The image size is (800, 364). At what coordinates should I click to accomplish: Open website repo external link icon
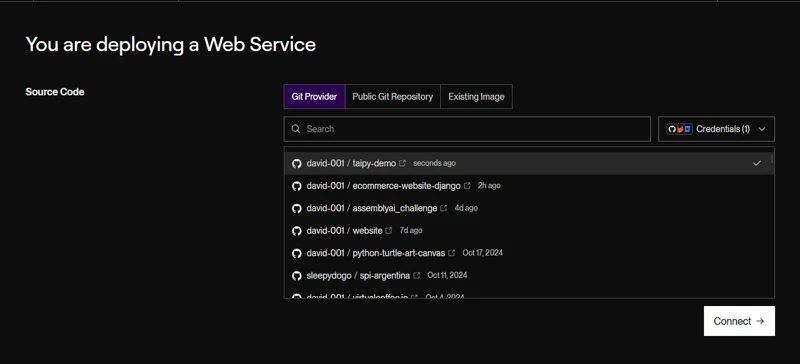(x=389, y=231)
